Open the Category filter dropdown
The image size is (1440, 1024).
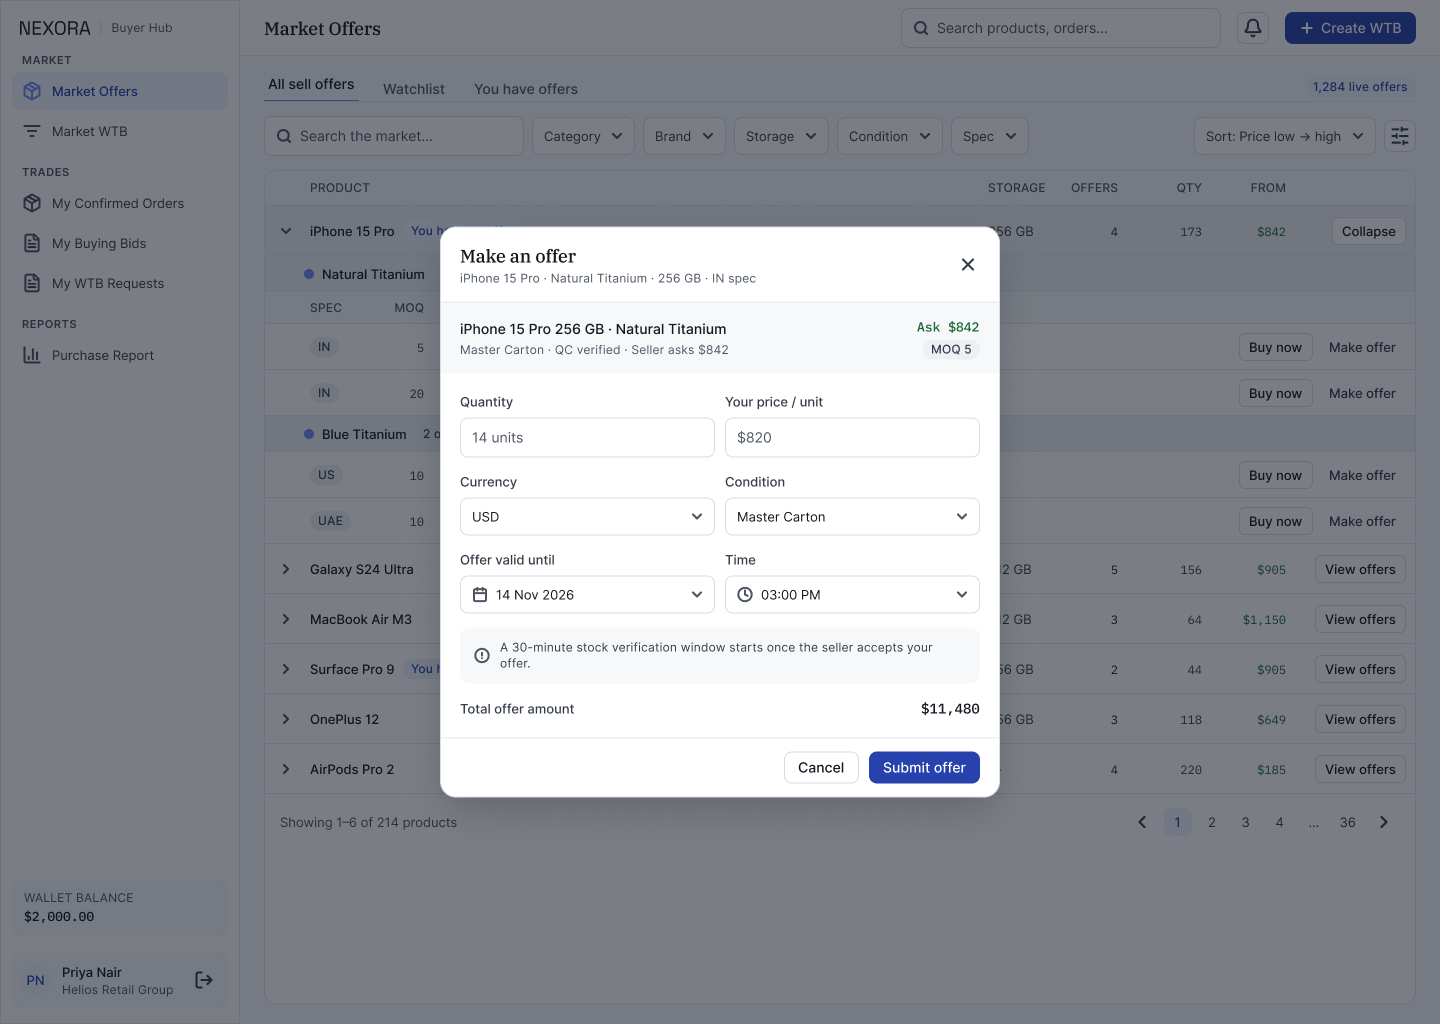click(x=583, y=136)
